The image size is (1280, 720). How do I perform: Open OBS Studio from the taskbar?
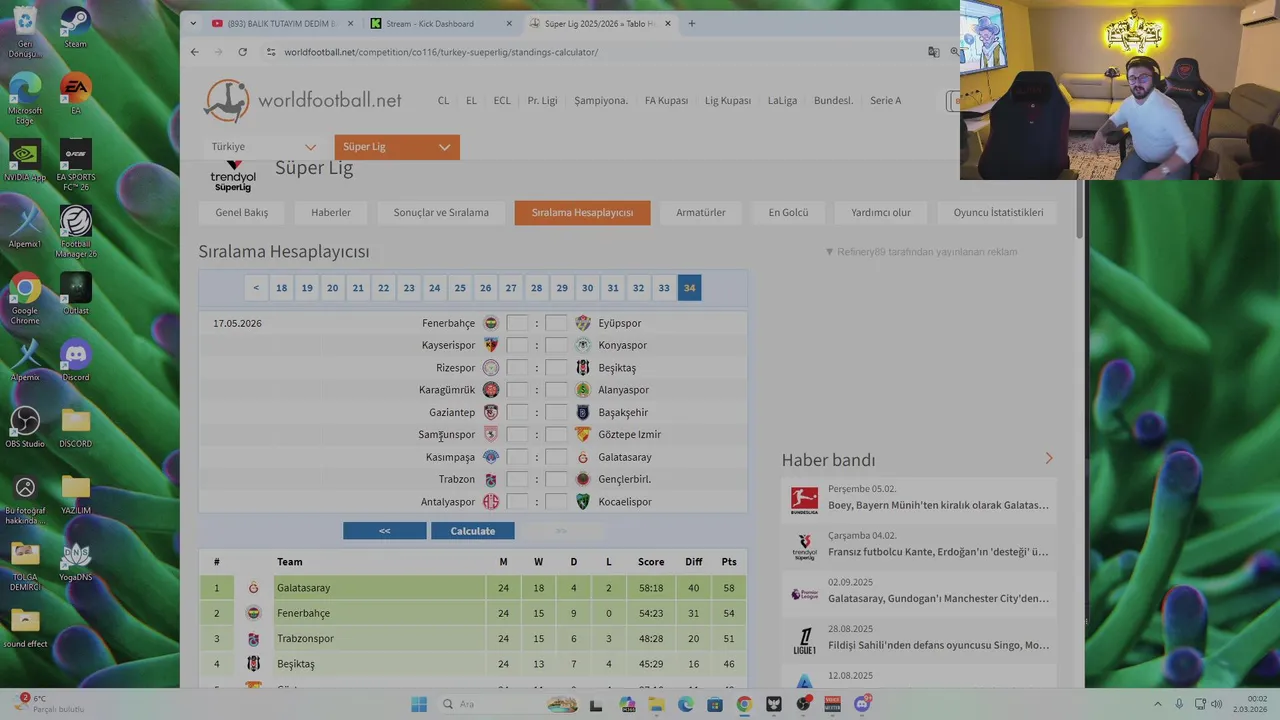803,704
